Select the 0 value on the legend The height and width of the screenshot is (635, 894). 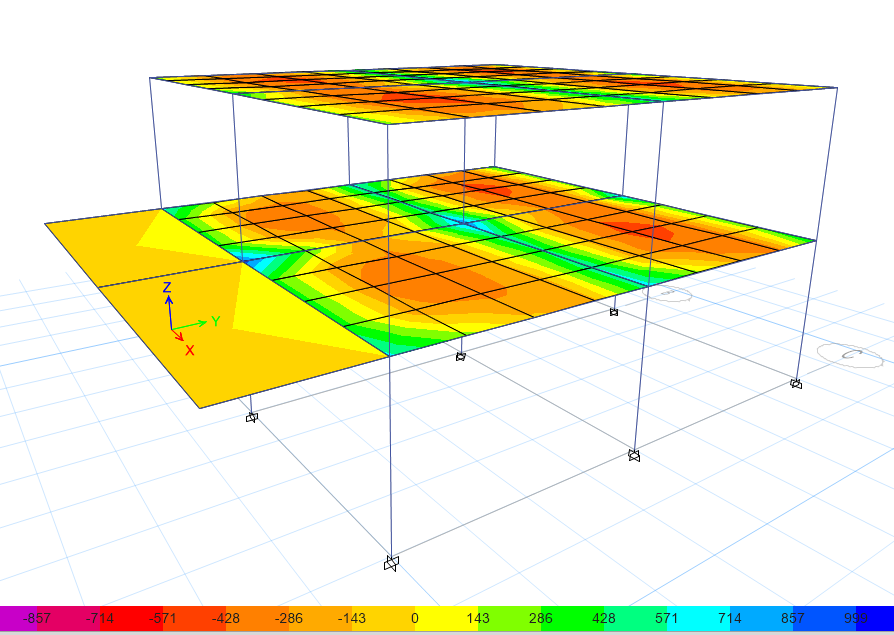[415, 618]
